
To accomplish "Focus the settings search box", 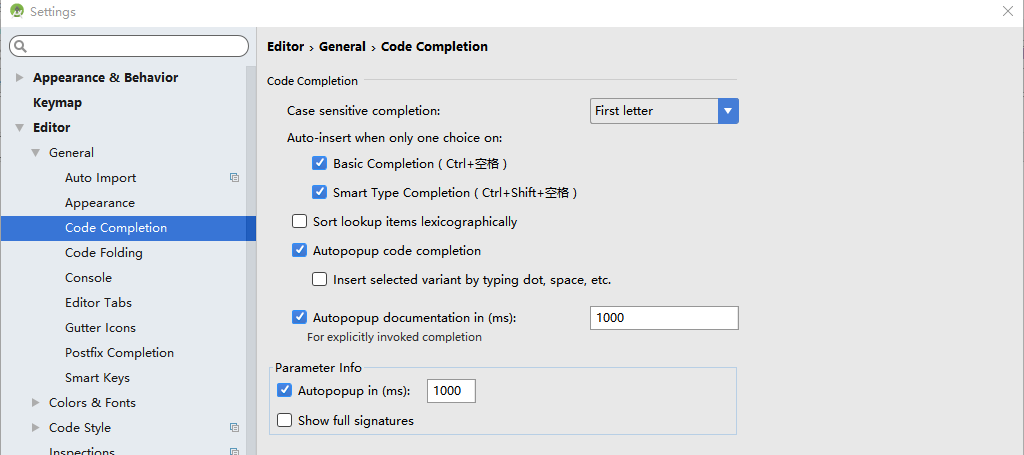I will [x=129, y=46].
